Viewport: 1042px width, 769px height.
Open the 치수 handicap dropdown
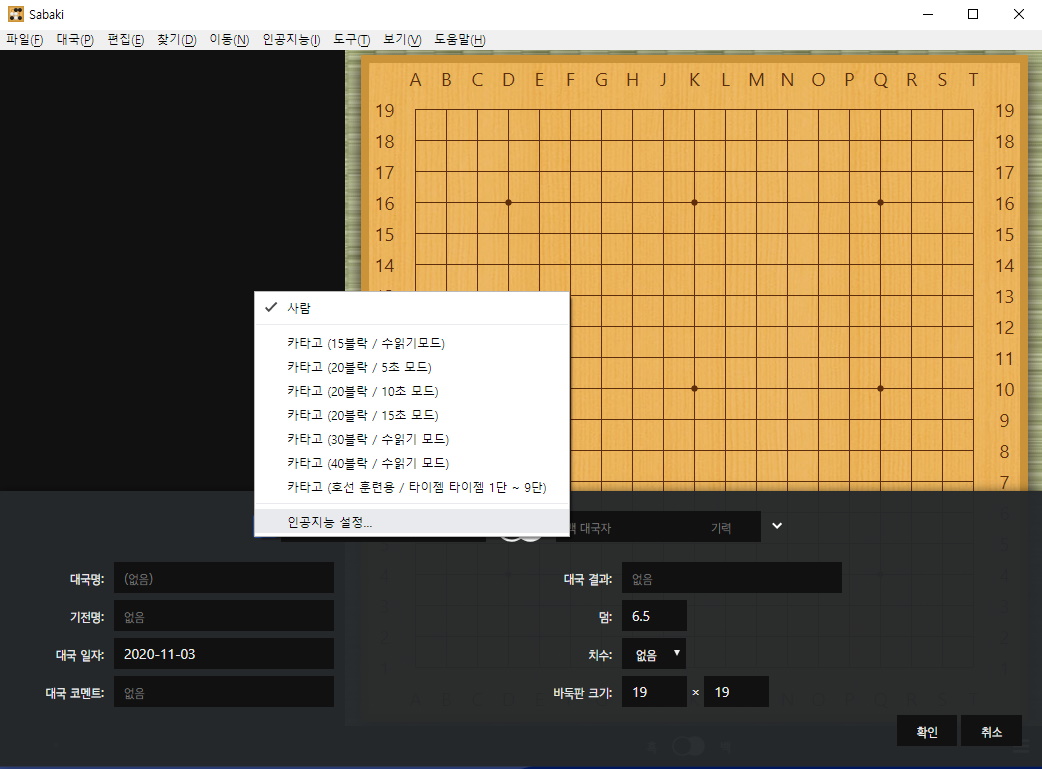click(654, 654)
